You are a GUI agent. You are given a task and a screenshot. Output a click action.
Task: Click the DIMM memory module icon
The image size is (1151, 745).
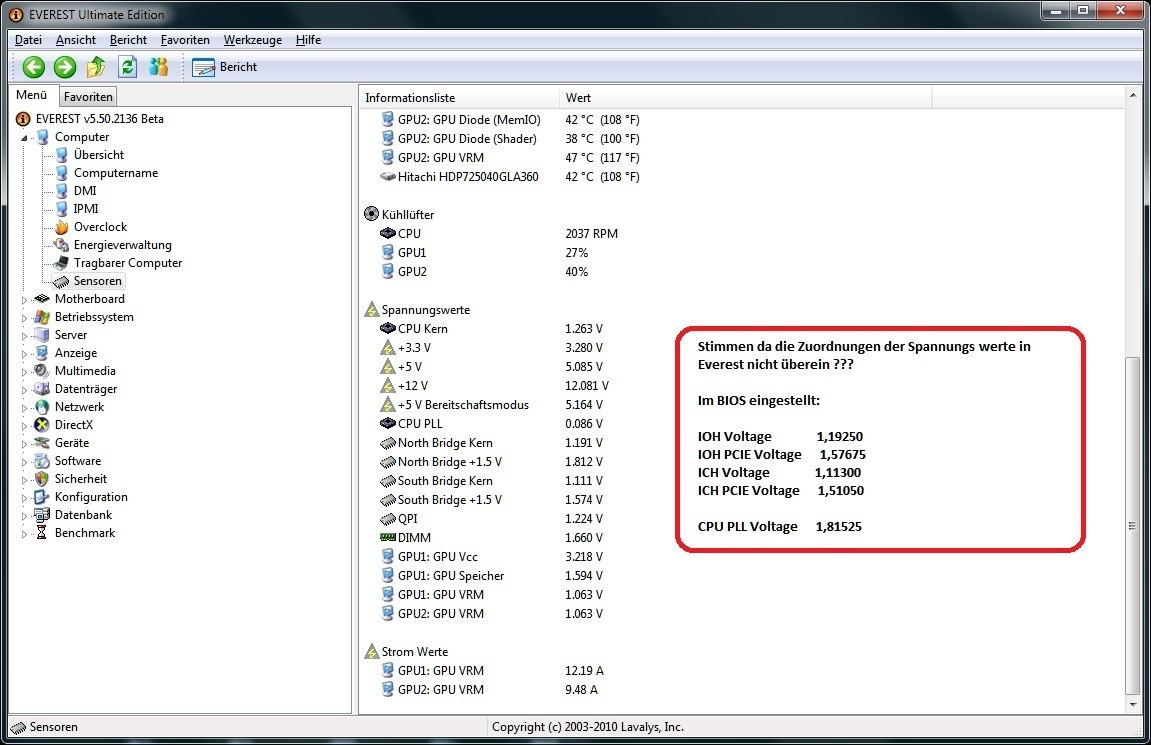(x=388, y=537)
